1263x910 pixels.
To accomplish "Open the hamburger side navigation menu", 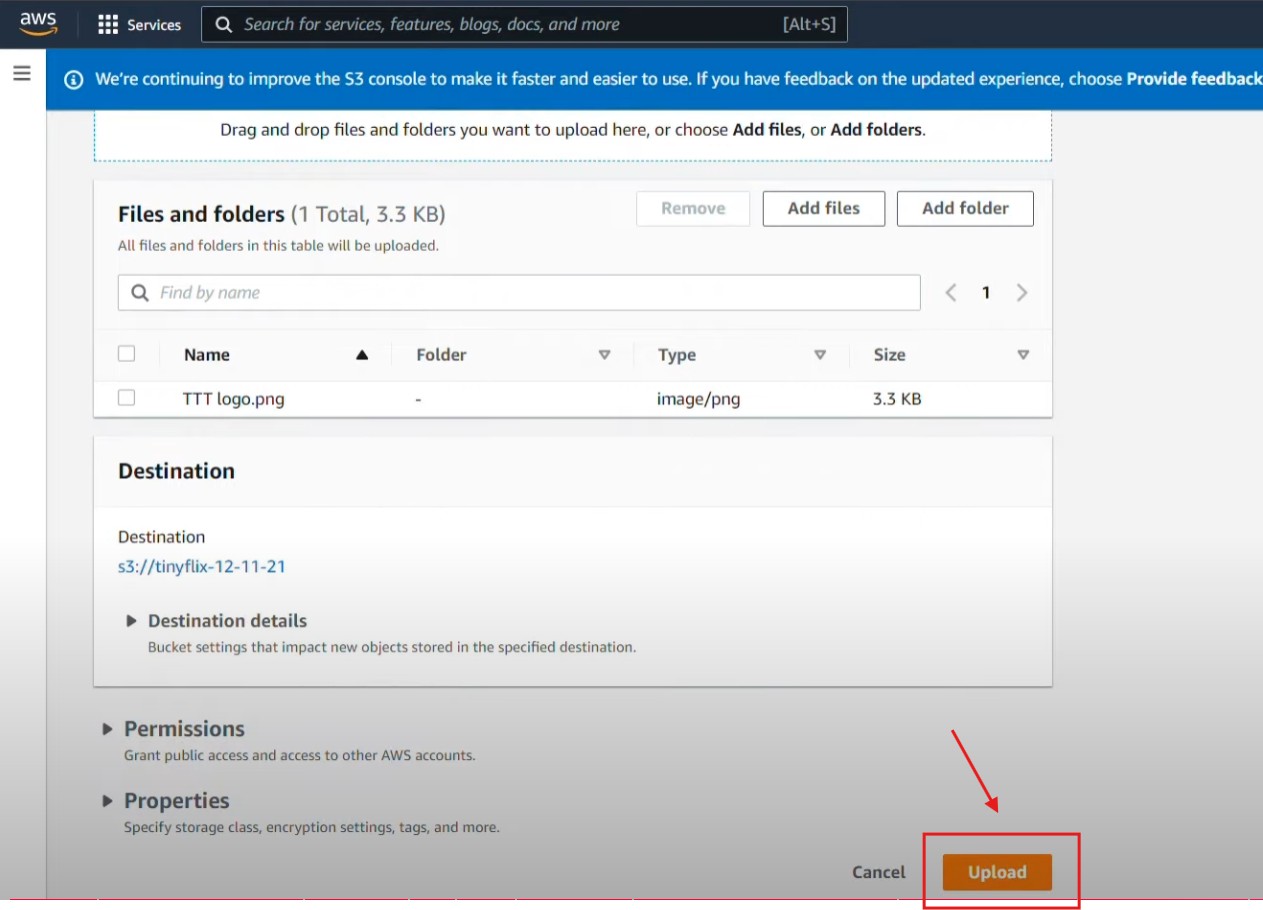I will coord(22,73).
